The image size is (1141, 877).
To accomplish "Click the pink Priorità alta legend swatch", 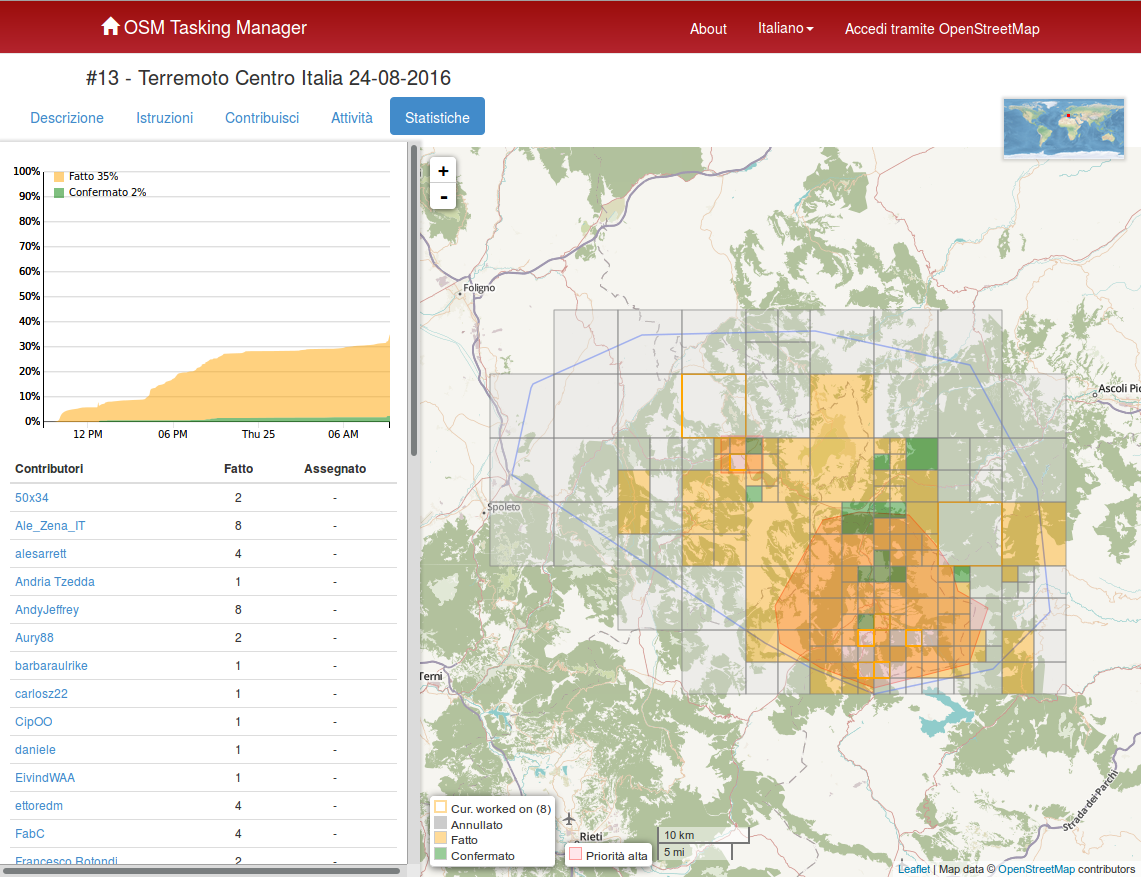I will click(x=575, y=855).
